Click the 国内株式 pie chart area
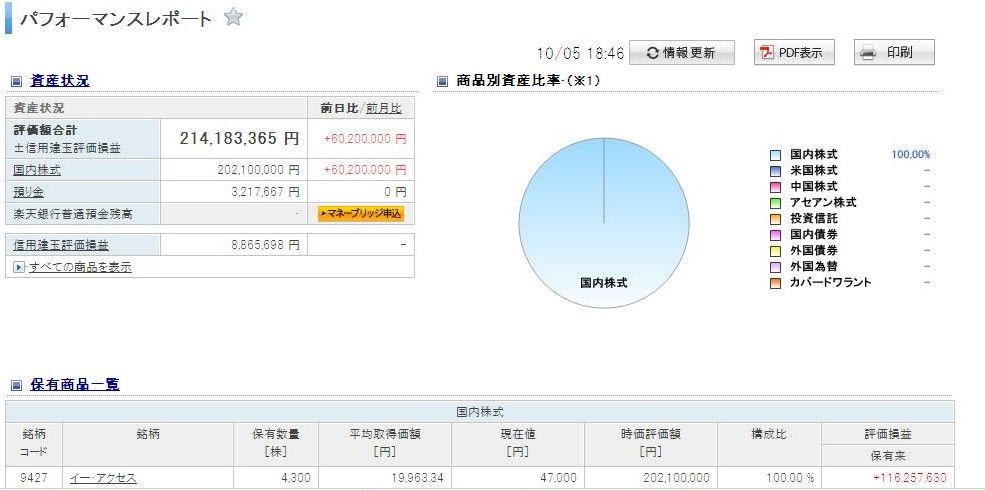The width and height of the screenshot is (985, 491). 603,230
